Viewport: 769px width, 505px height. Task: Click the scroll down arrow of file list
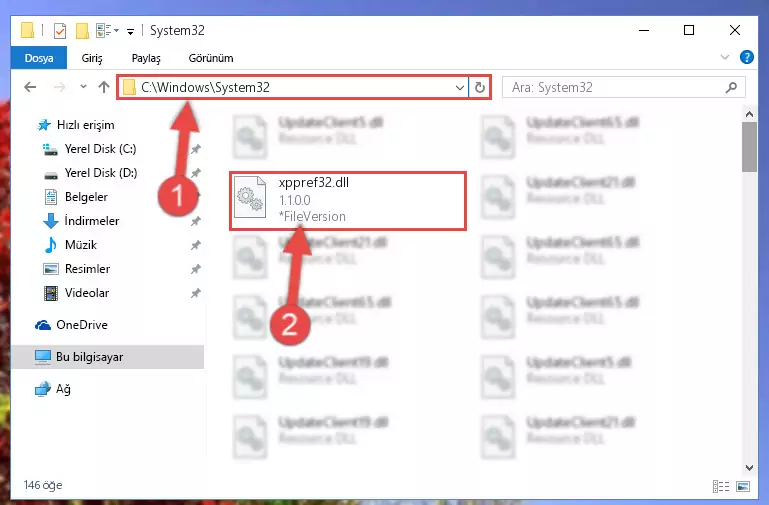tap(749, 467)
